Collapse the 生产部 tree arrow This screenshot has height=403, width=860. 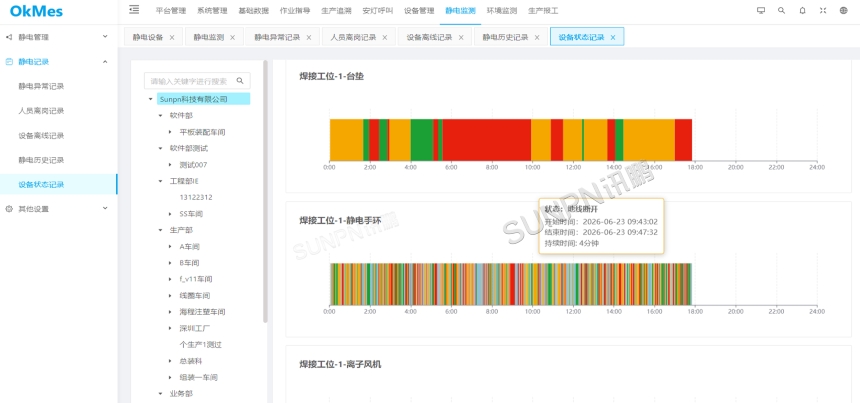click(160, 230)
